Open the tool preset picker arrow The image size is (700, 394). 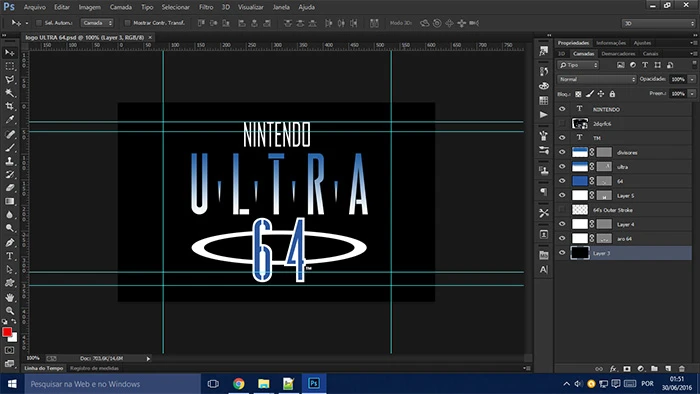(27, 23)
